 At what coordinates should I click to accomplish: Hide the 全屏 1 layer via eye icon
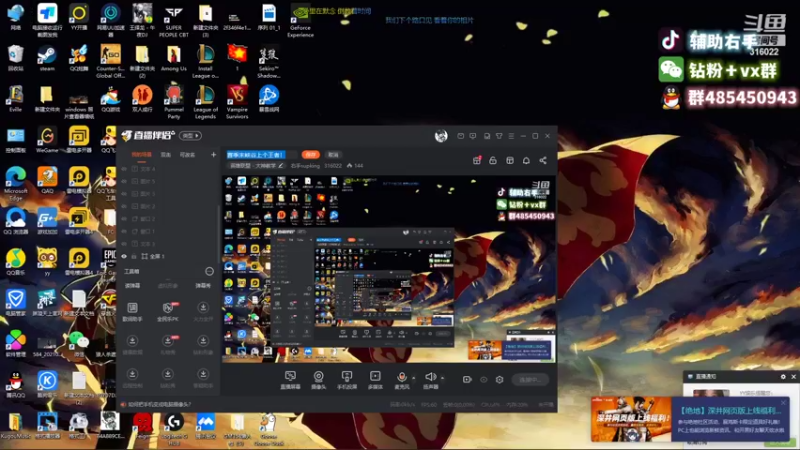coord(124,256)
